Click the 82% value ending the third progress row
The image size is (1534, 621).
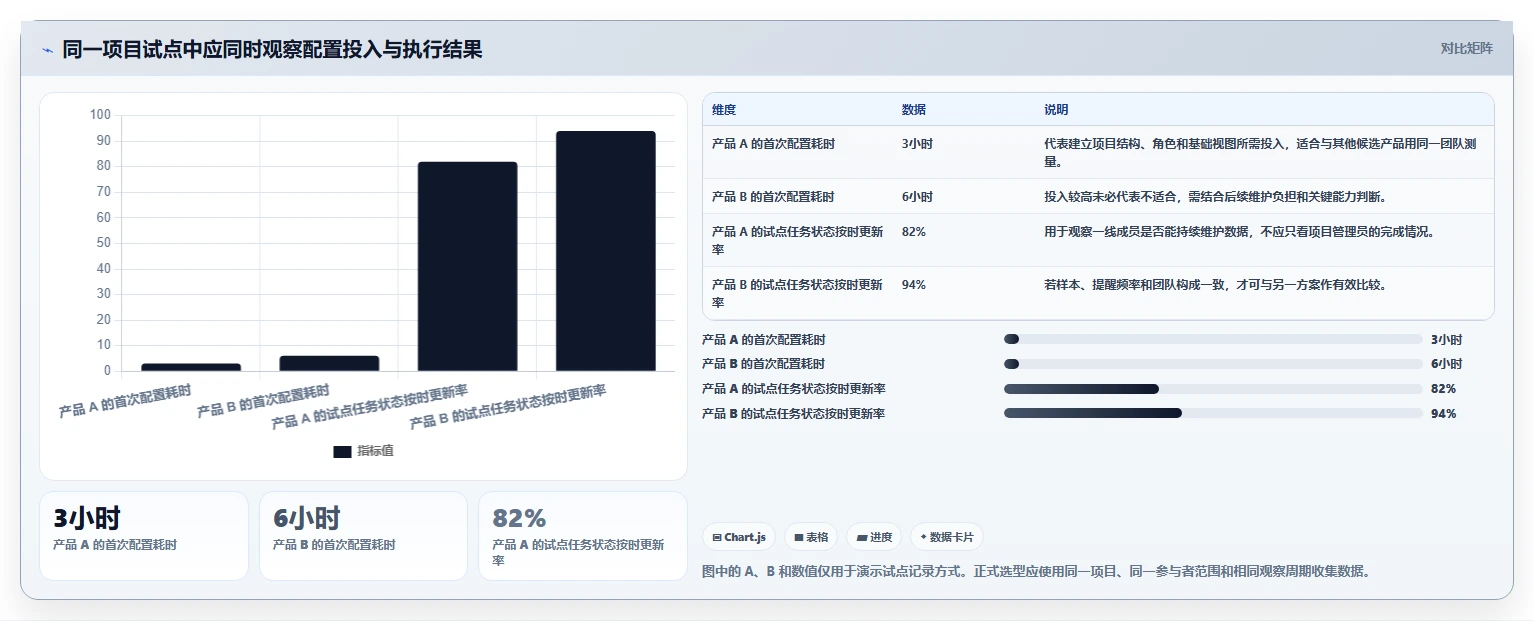[1443, 389]
